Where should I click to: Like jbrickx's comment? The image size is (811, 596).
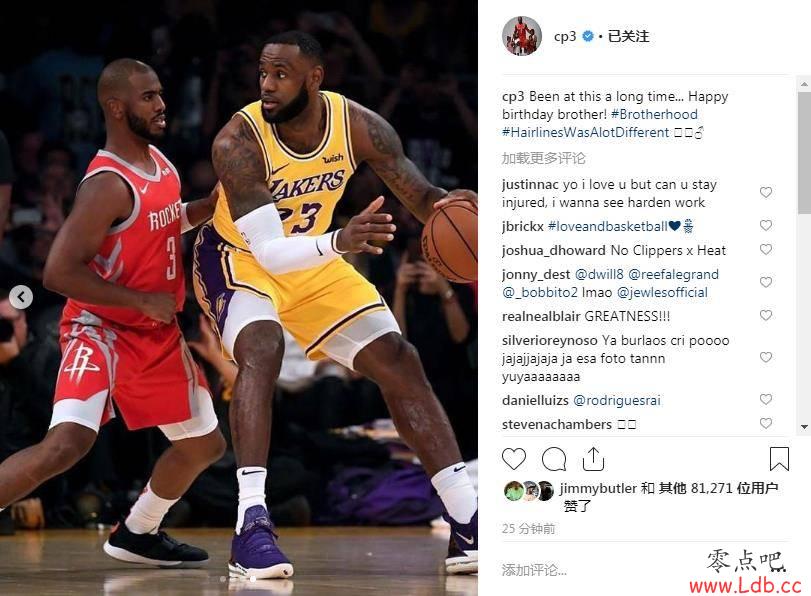pyautogui.click(x=766, y=225)
